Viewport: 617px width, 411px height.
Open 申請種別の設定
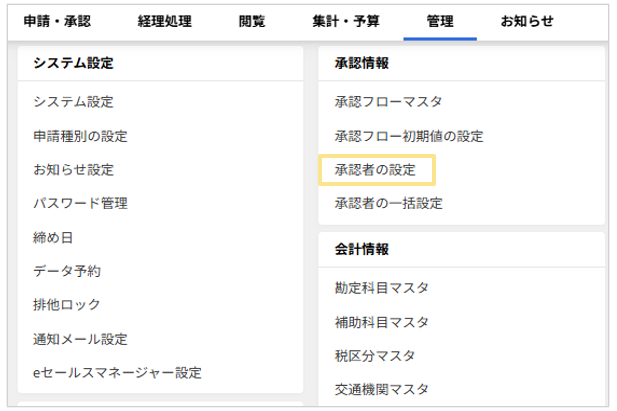click(x=80, y=136)
